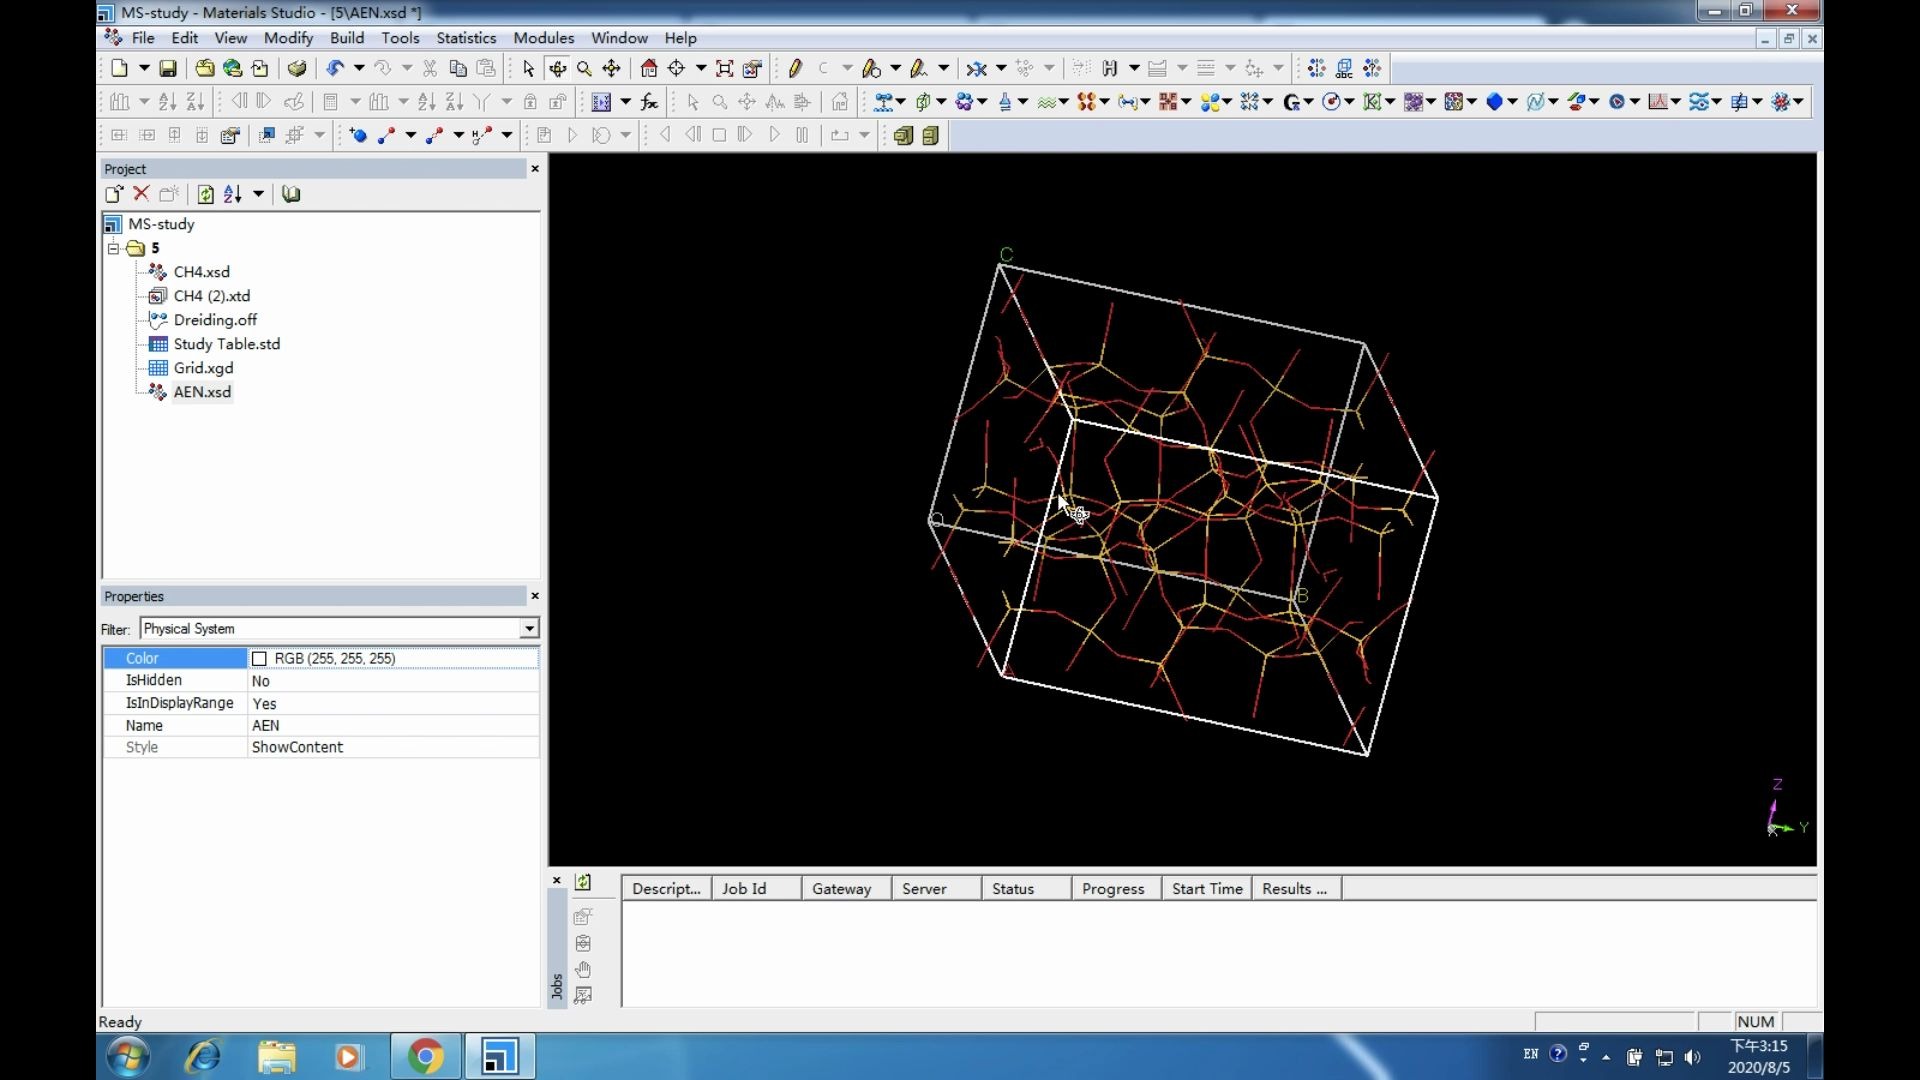The width and height of the screenshot is (1920, 1080).
Task: Open the Physical System filter dropdown
Action: (529, 629)
